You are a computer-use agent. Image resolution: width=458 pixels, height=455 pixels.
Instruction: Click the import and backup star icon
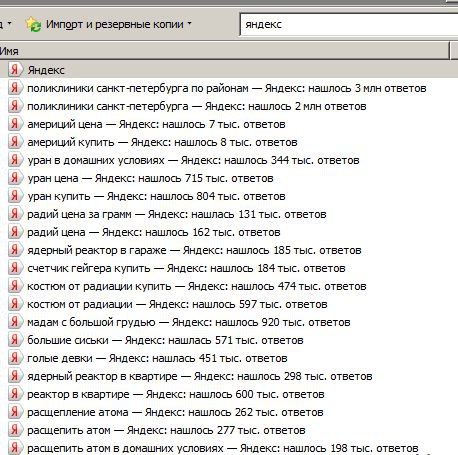pos(33,25)
